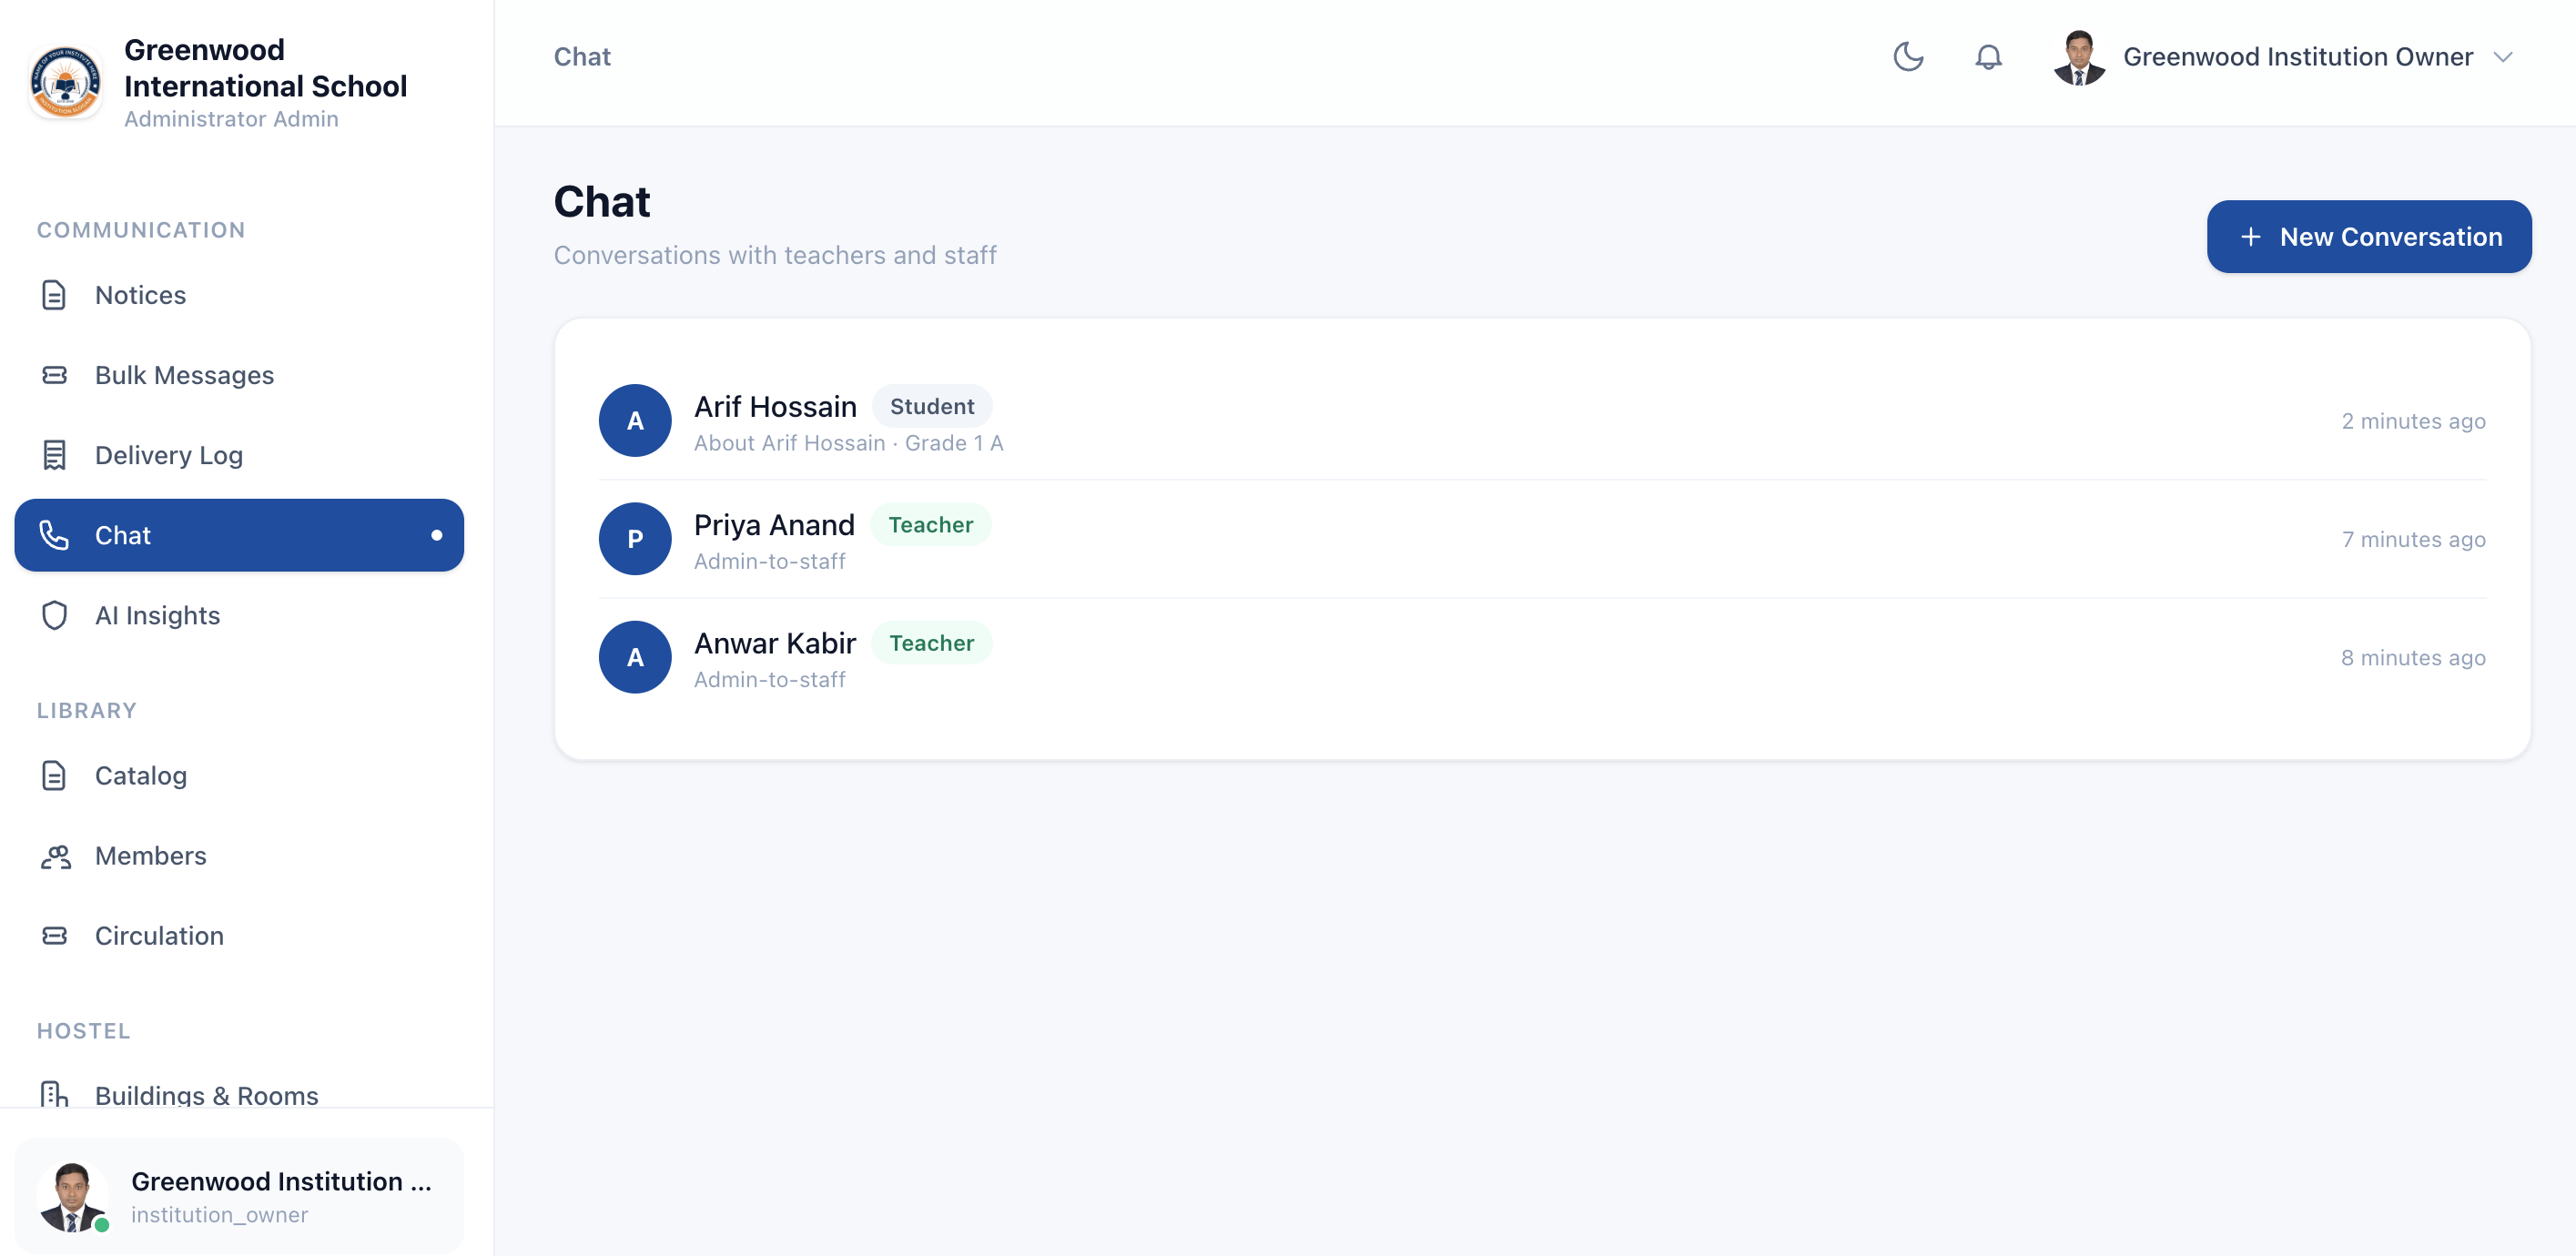Expand the Greenwood Institution Owner dropdown chevron
This screenshot has width=2576, height=1256.
2503,57
